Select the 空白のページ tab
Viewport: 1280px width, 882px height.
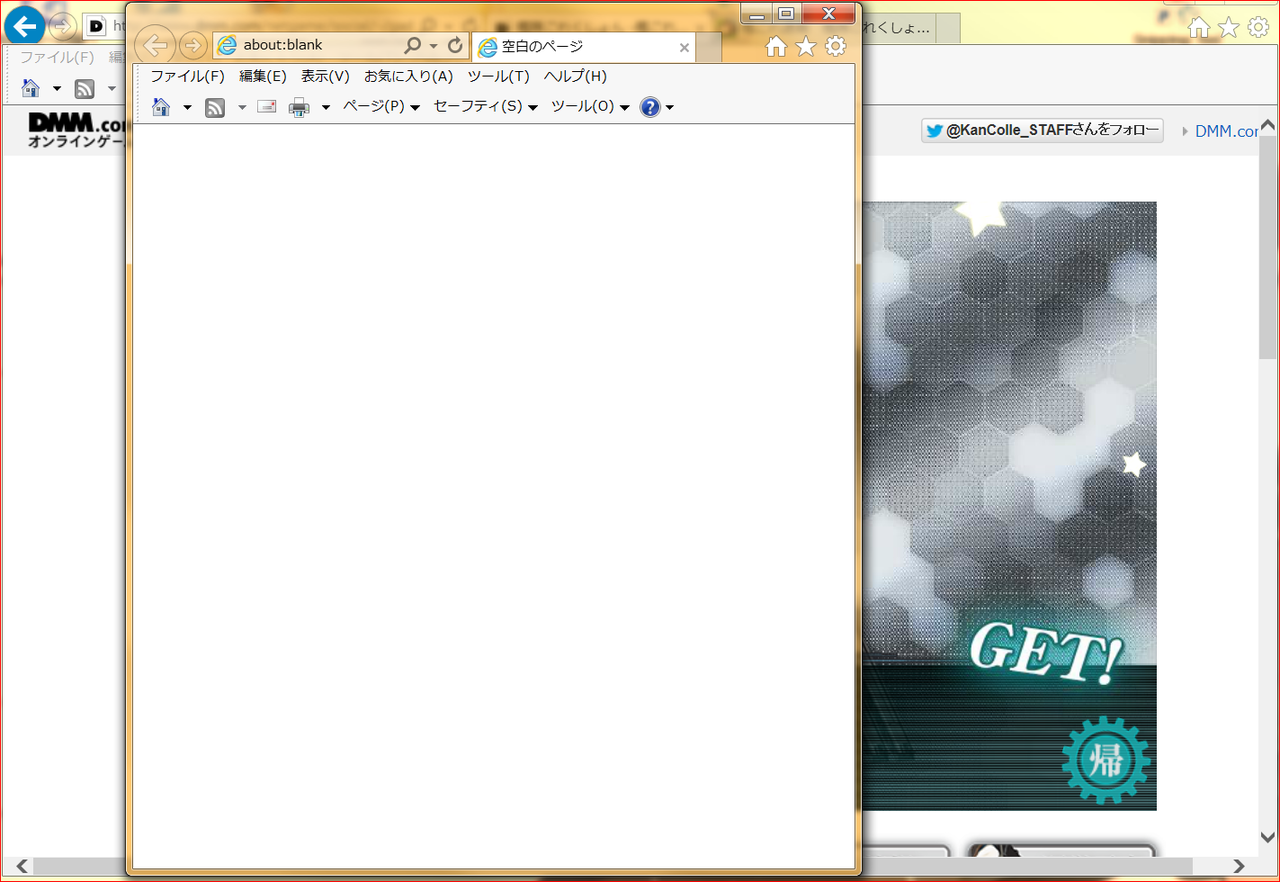(585, 47)
